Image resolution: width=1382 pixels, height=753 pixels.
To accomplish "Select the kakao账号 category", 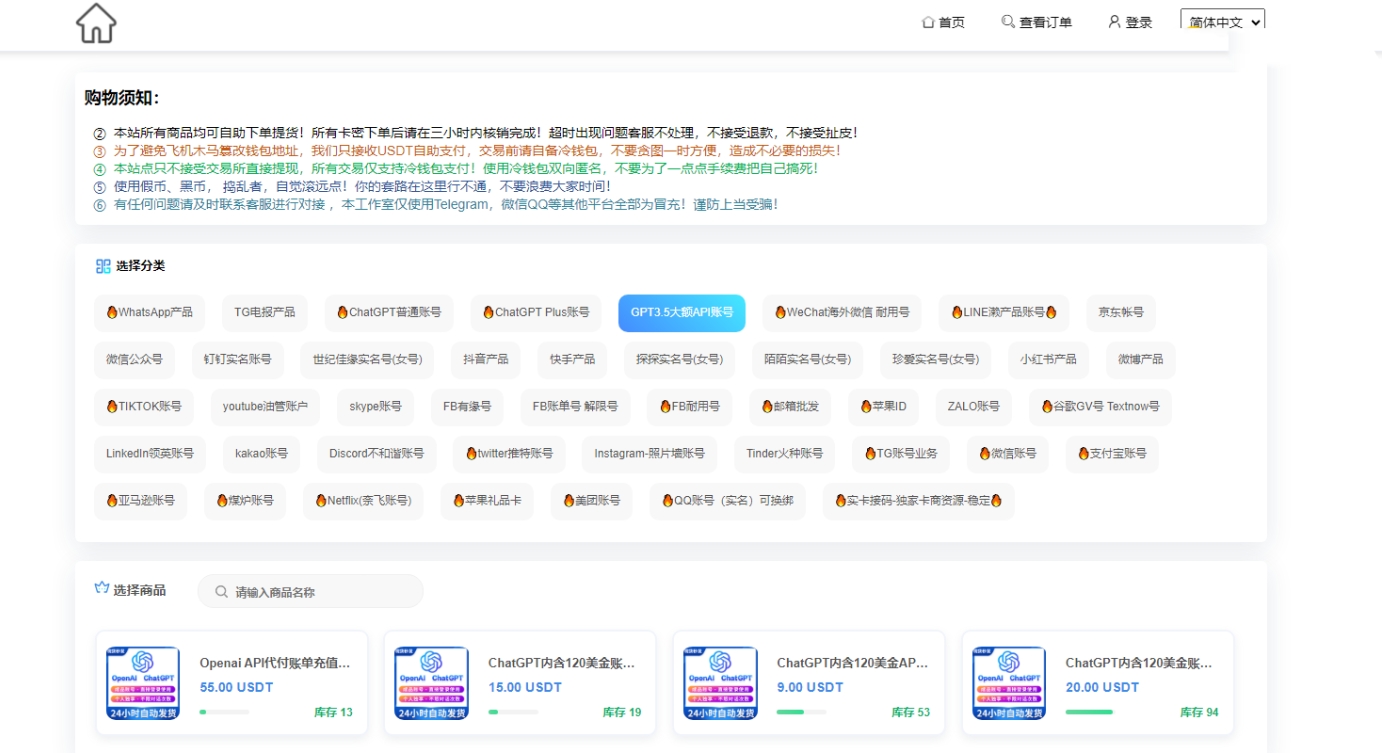I will click(x=261, y=454).
